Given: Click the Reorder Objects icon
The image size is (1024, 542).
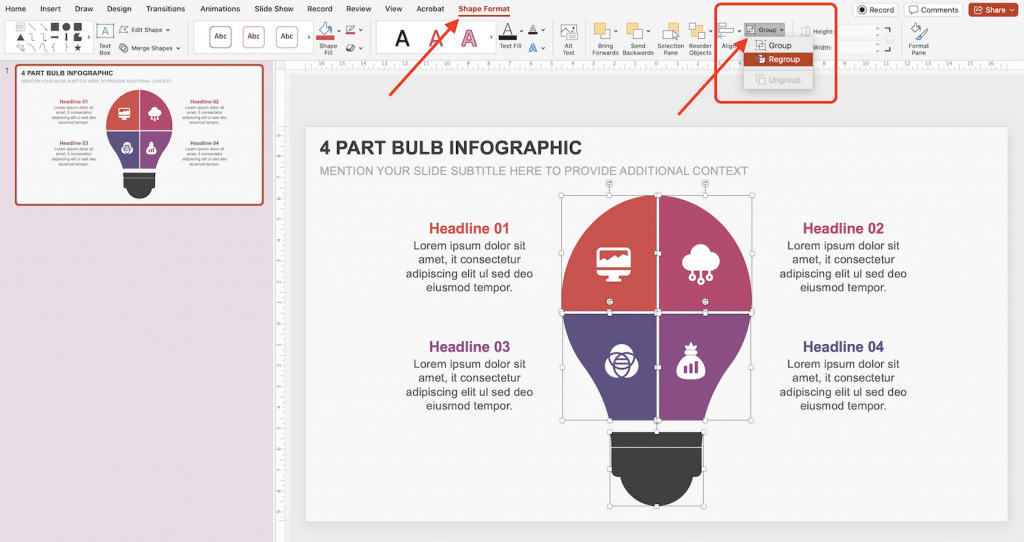Looking at the screenshot, I should 700,38.
